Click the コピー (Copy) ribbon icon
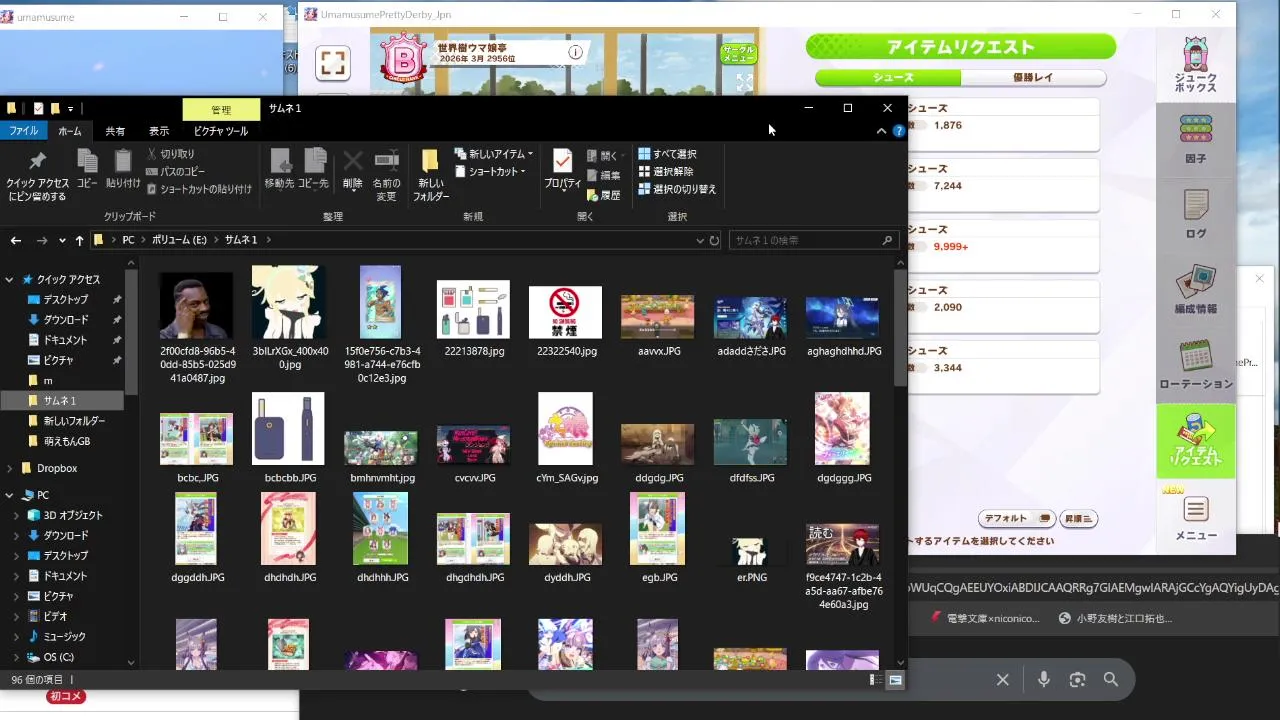Image resolution: width=1280 pixels, height=720 pixels. click(87, 169)
